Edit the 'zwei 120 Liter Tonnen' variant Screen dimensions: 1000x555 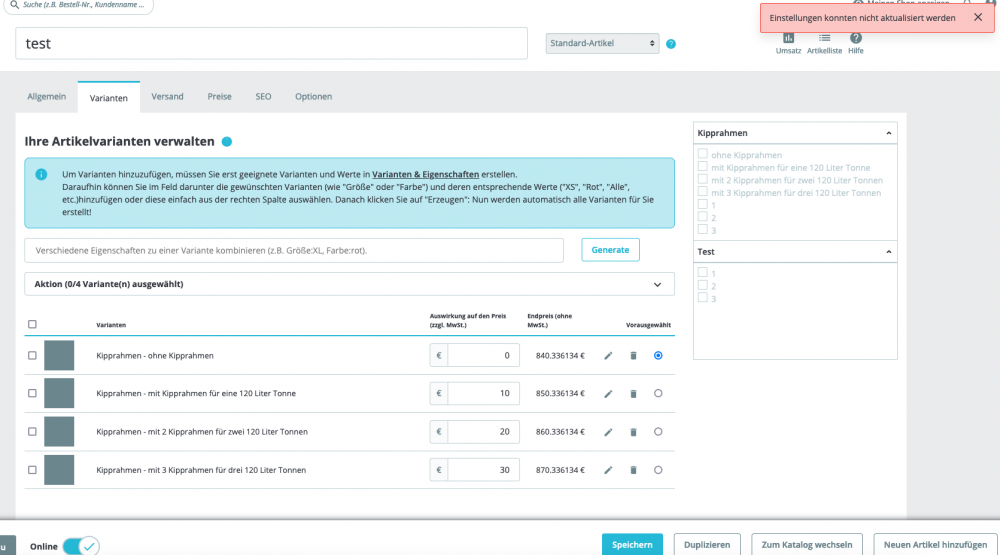click(x=608, y=433)
